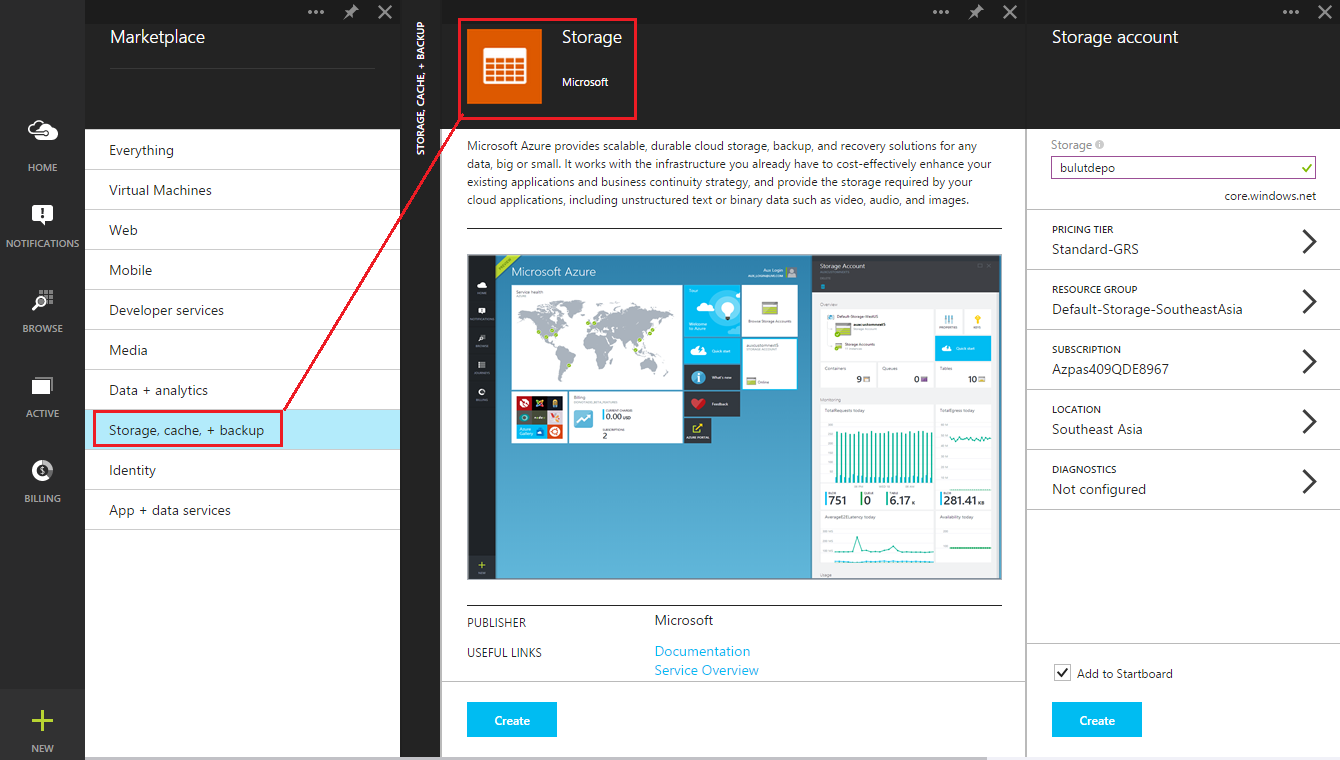
Task: Click the Storage account blade title
Action: coord(1115,37)
